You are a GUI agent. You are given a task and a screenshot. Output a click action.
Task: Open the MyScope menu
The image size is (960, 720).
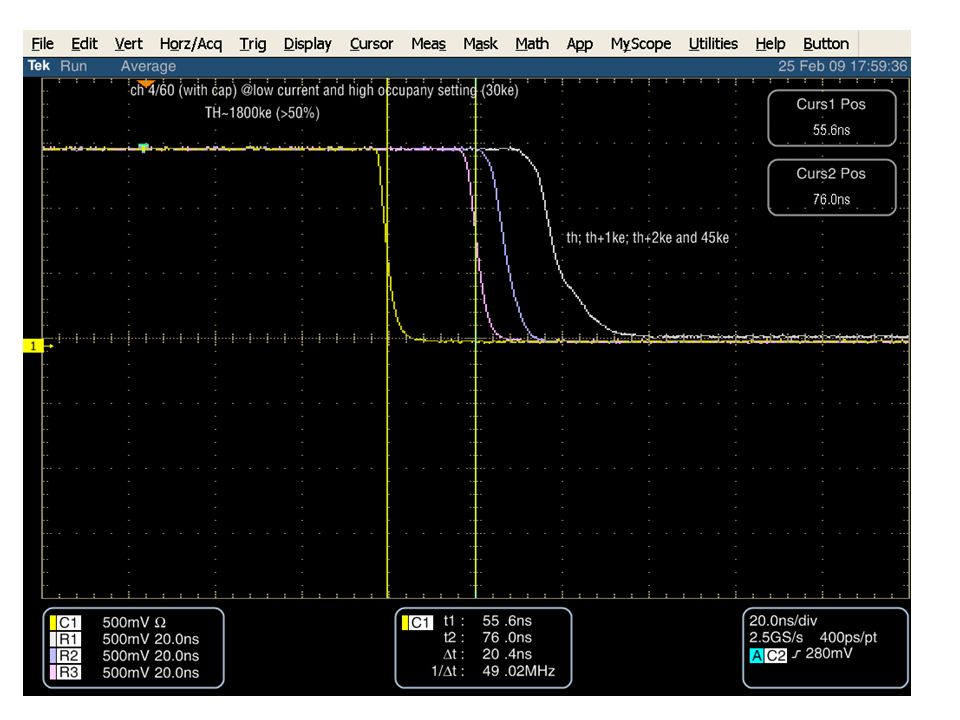(640, 44)
